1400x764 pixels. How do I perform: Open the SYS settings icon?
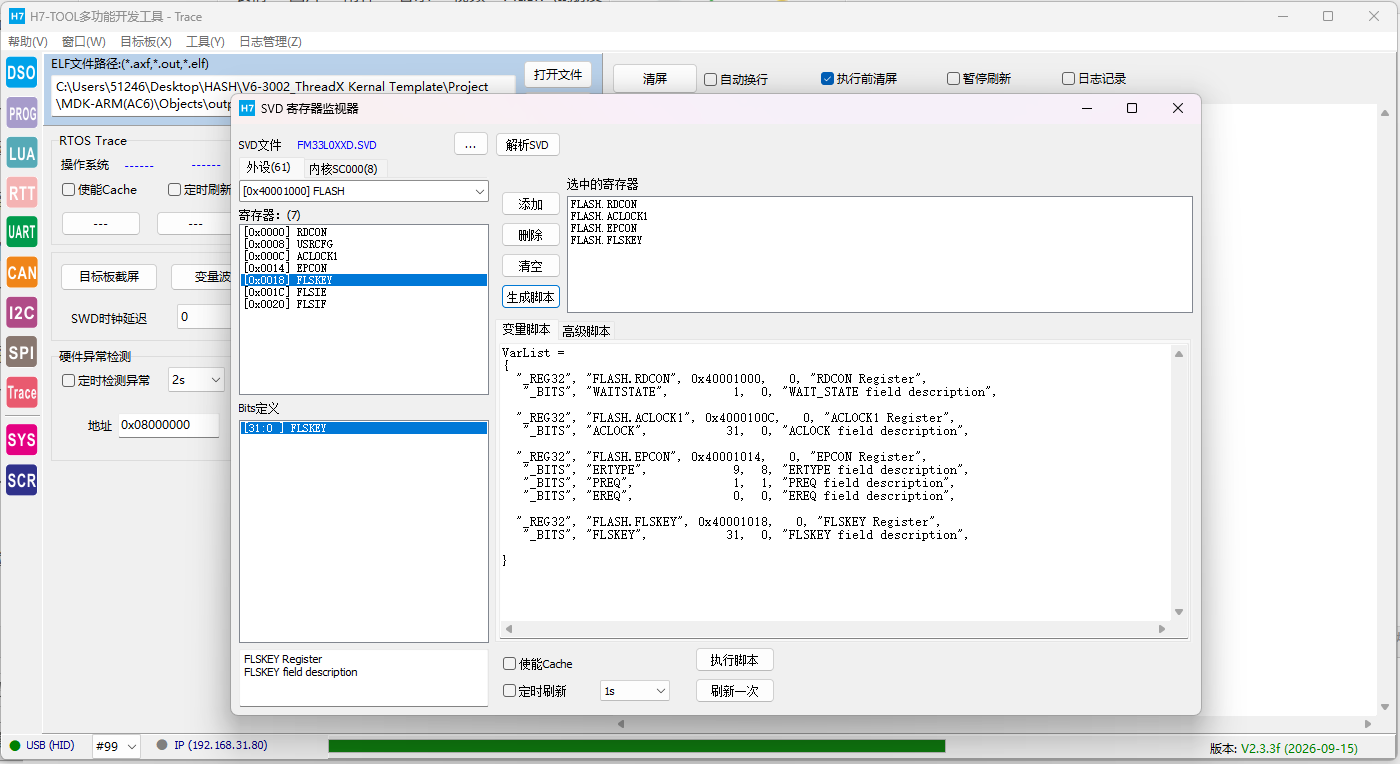coord(21,440)
